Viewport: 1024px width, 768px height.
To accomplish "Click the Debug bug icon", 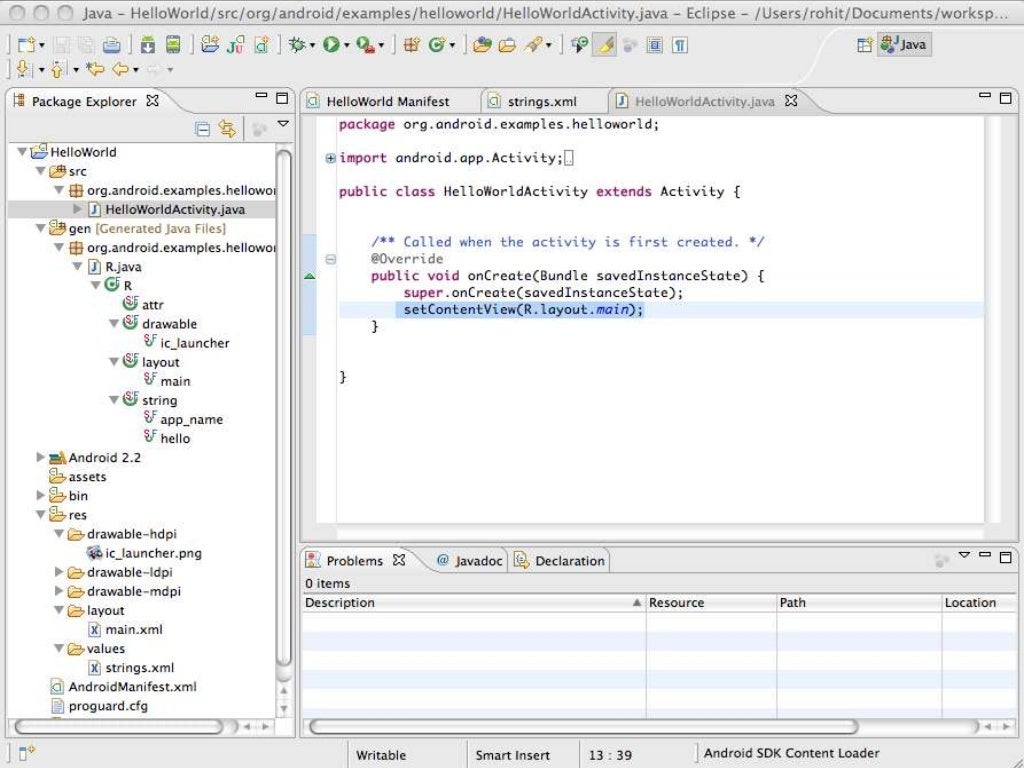I will (297, 45).
